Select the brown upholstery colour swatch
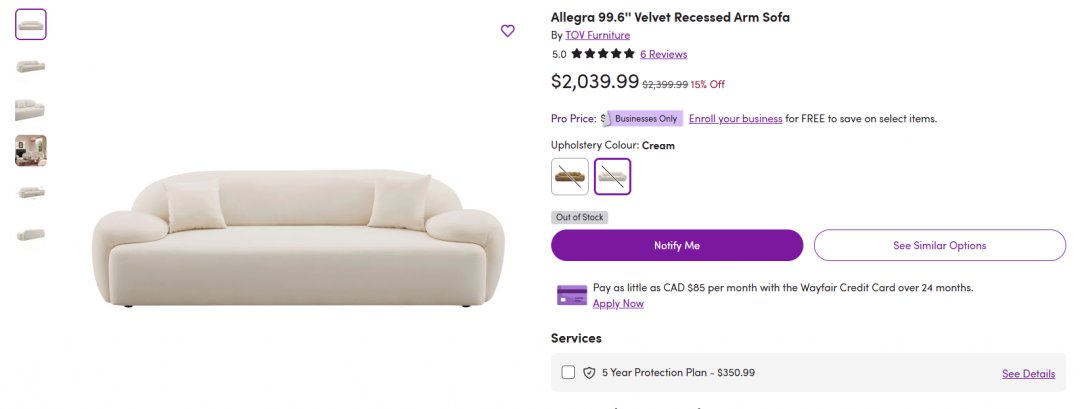1080x409 pixels. coord(570,177)
